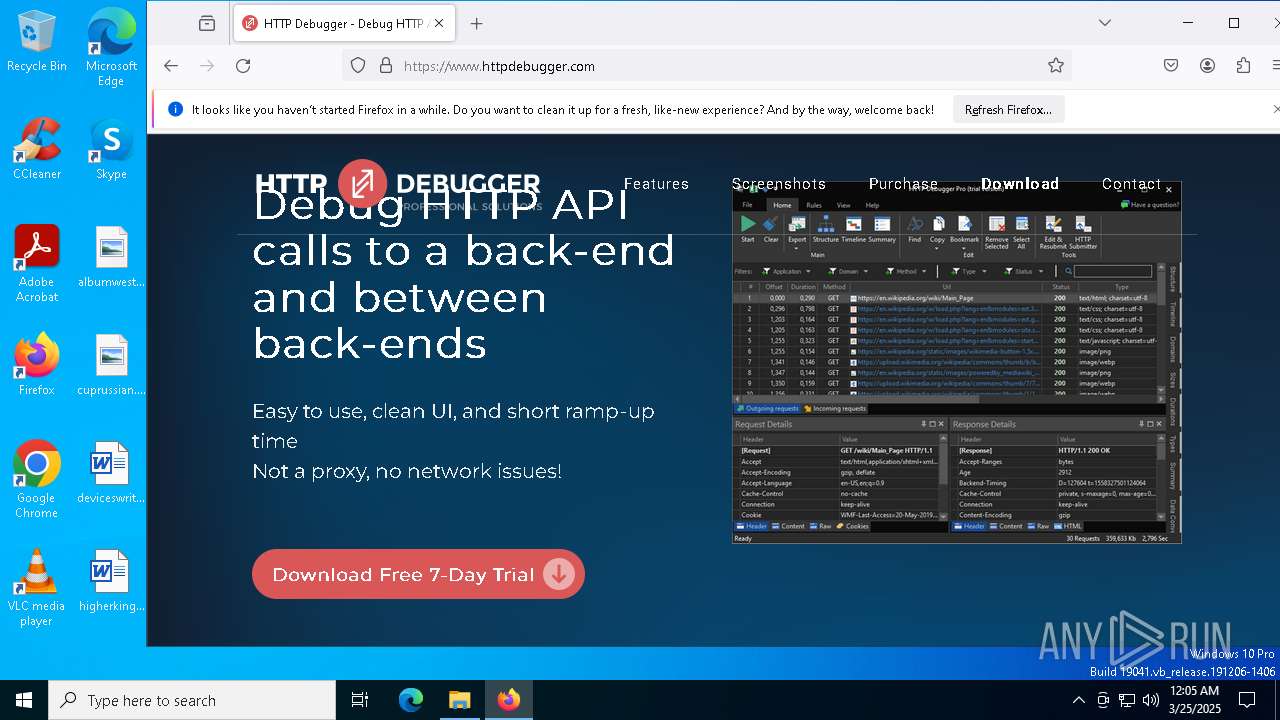Launch VLC media player shortcut
The height and width of the screenshot is (720, 1280).
point(37,588)
